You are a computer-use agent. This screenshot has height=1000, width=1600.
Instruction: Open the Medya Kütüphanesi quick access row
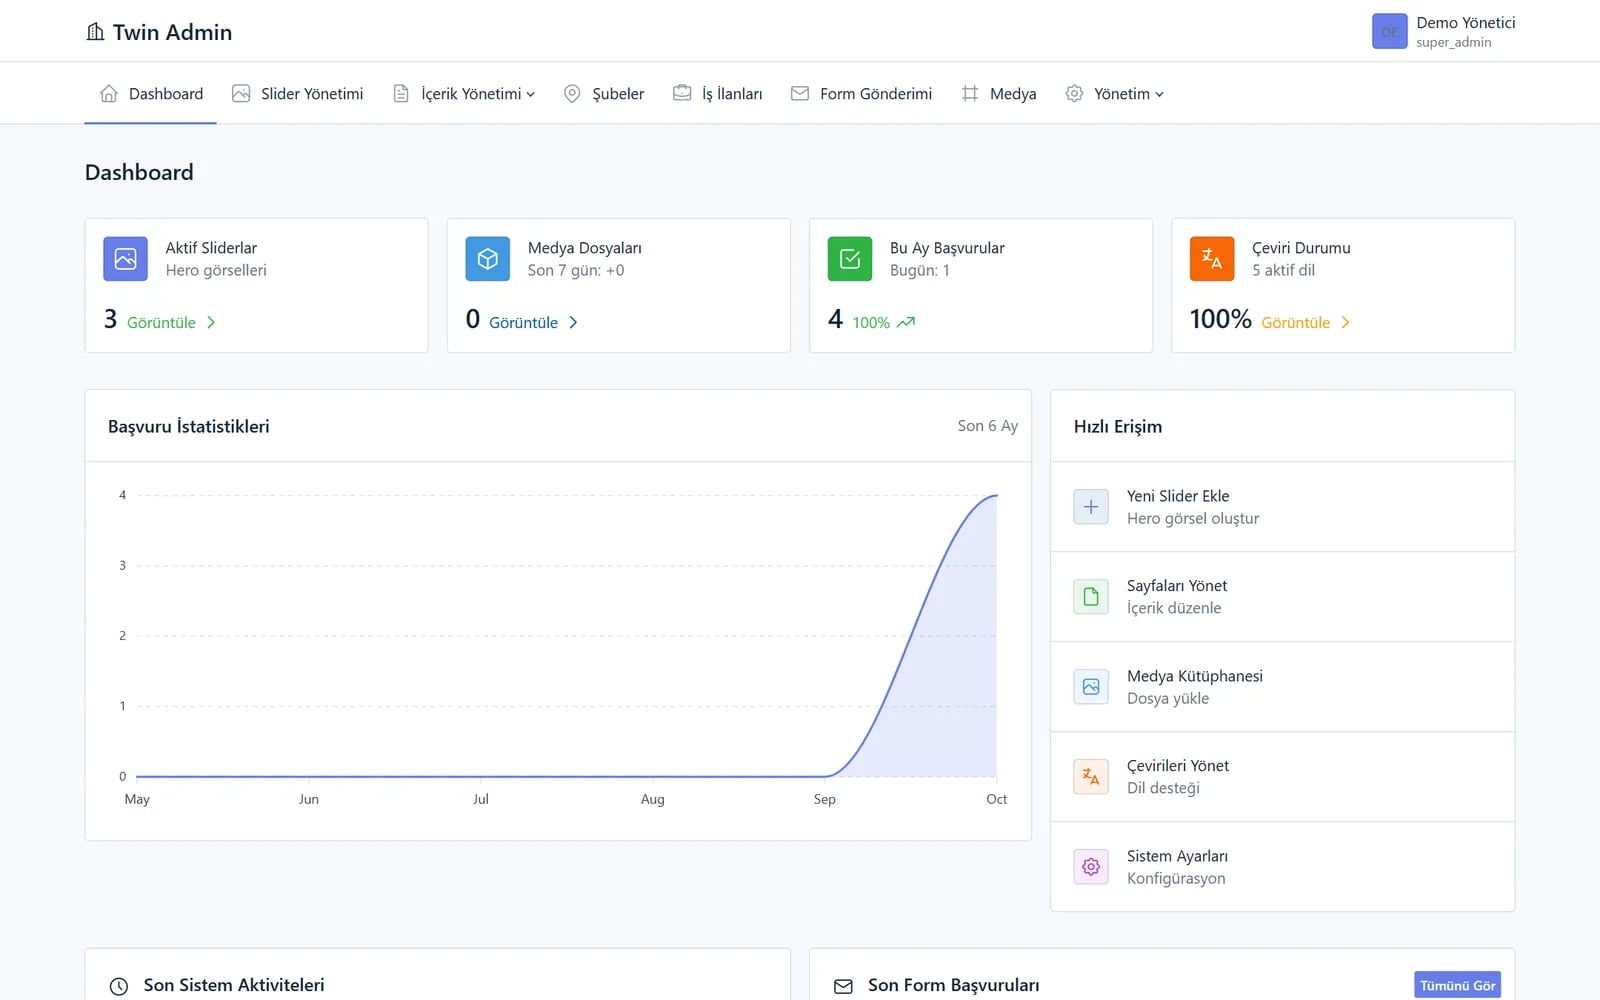click(x=1282, y=687)
